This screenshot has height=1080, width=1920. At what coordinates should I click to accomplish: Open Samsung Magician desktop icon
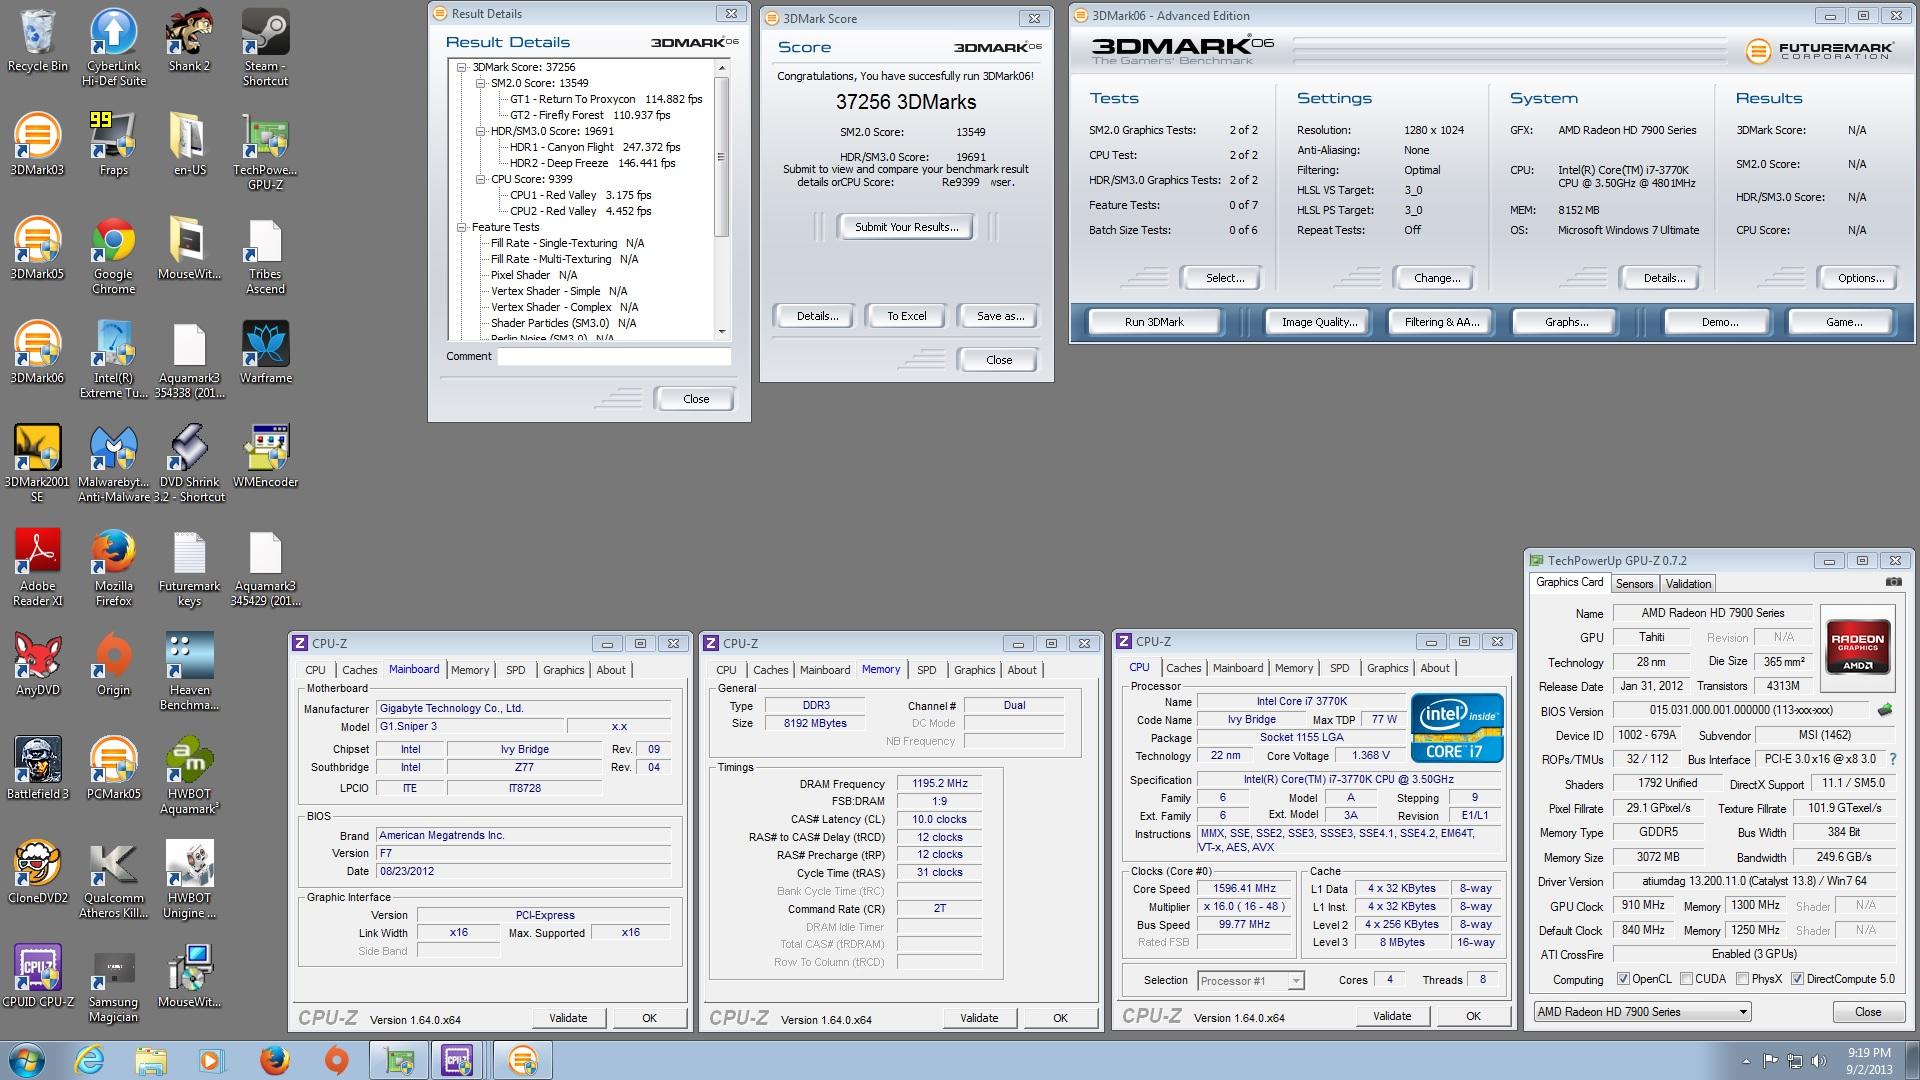coord(114,983)
